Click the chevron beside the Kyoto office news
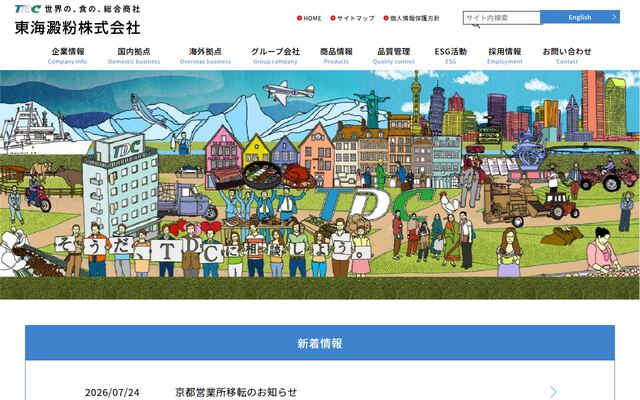The image size is (640, 400). 553,392
